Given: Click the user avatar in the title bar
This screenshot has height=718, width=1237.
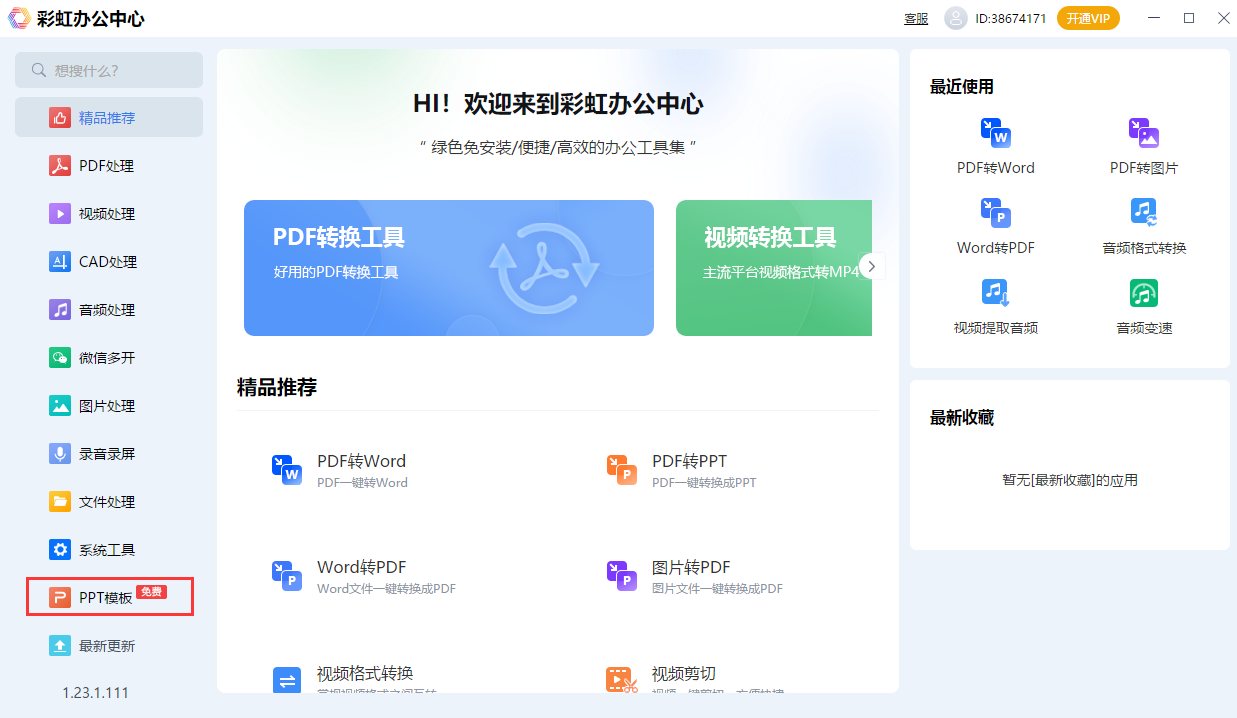Looking at the screenshot, I should [956, 18].
